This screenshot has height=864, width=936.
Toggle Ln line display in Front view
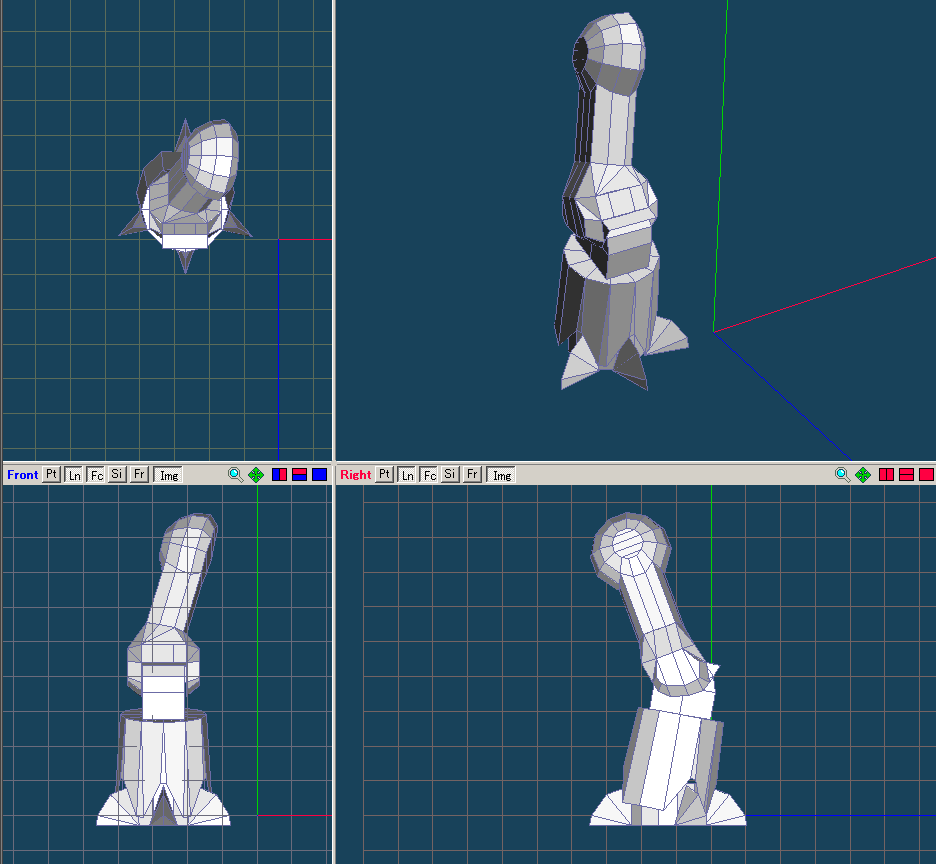point(74,475)
